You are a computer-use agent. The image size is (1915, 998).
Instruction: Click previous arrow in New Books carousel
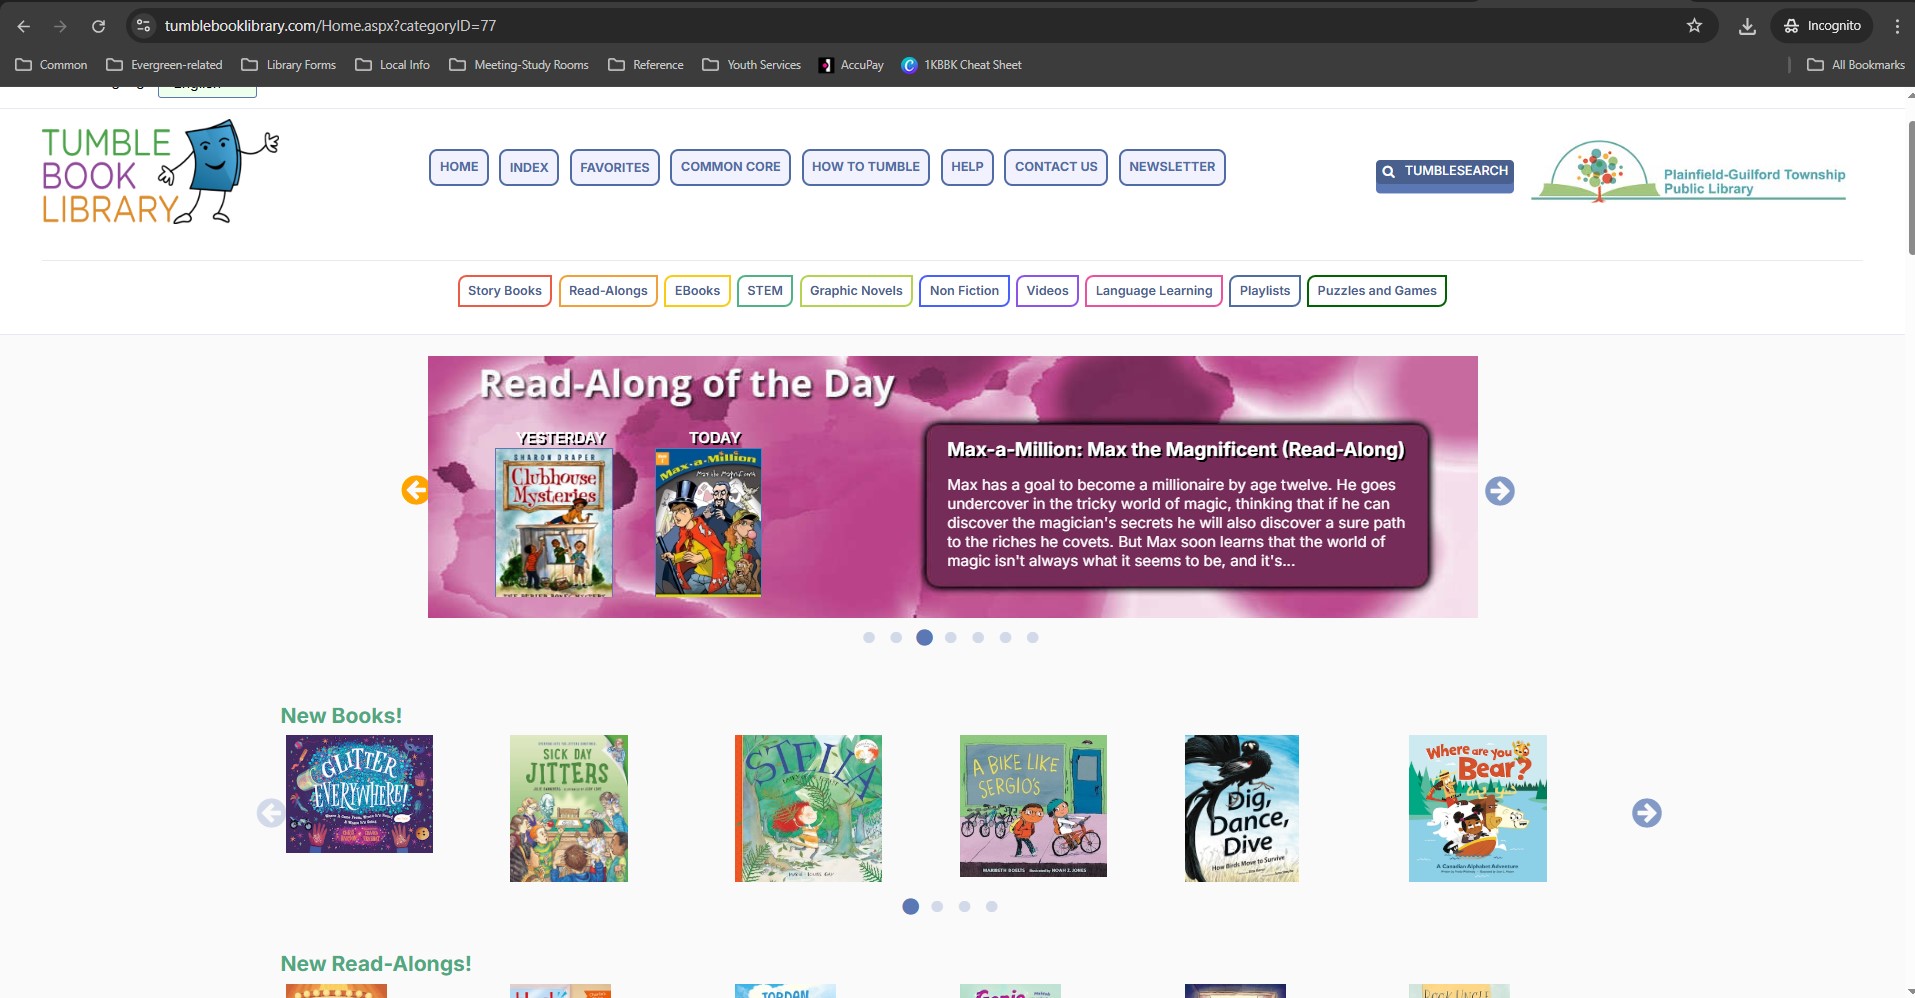pyautogui.click(x=271, y=813)
